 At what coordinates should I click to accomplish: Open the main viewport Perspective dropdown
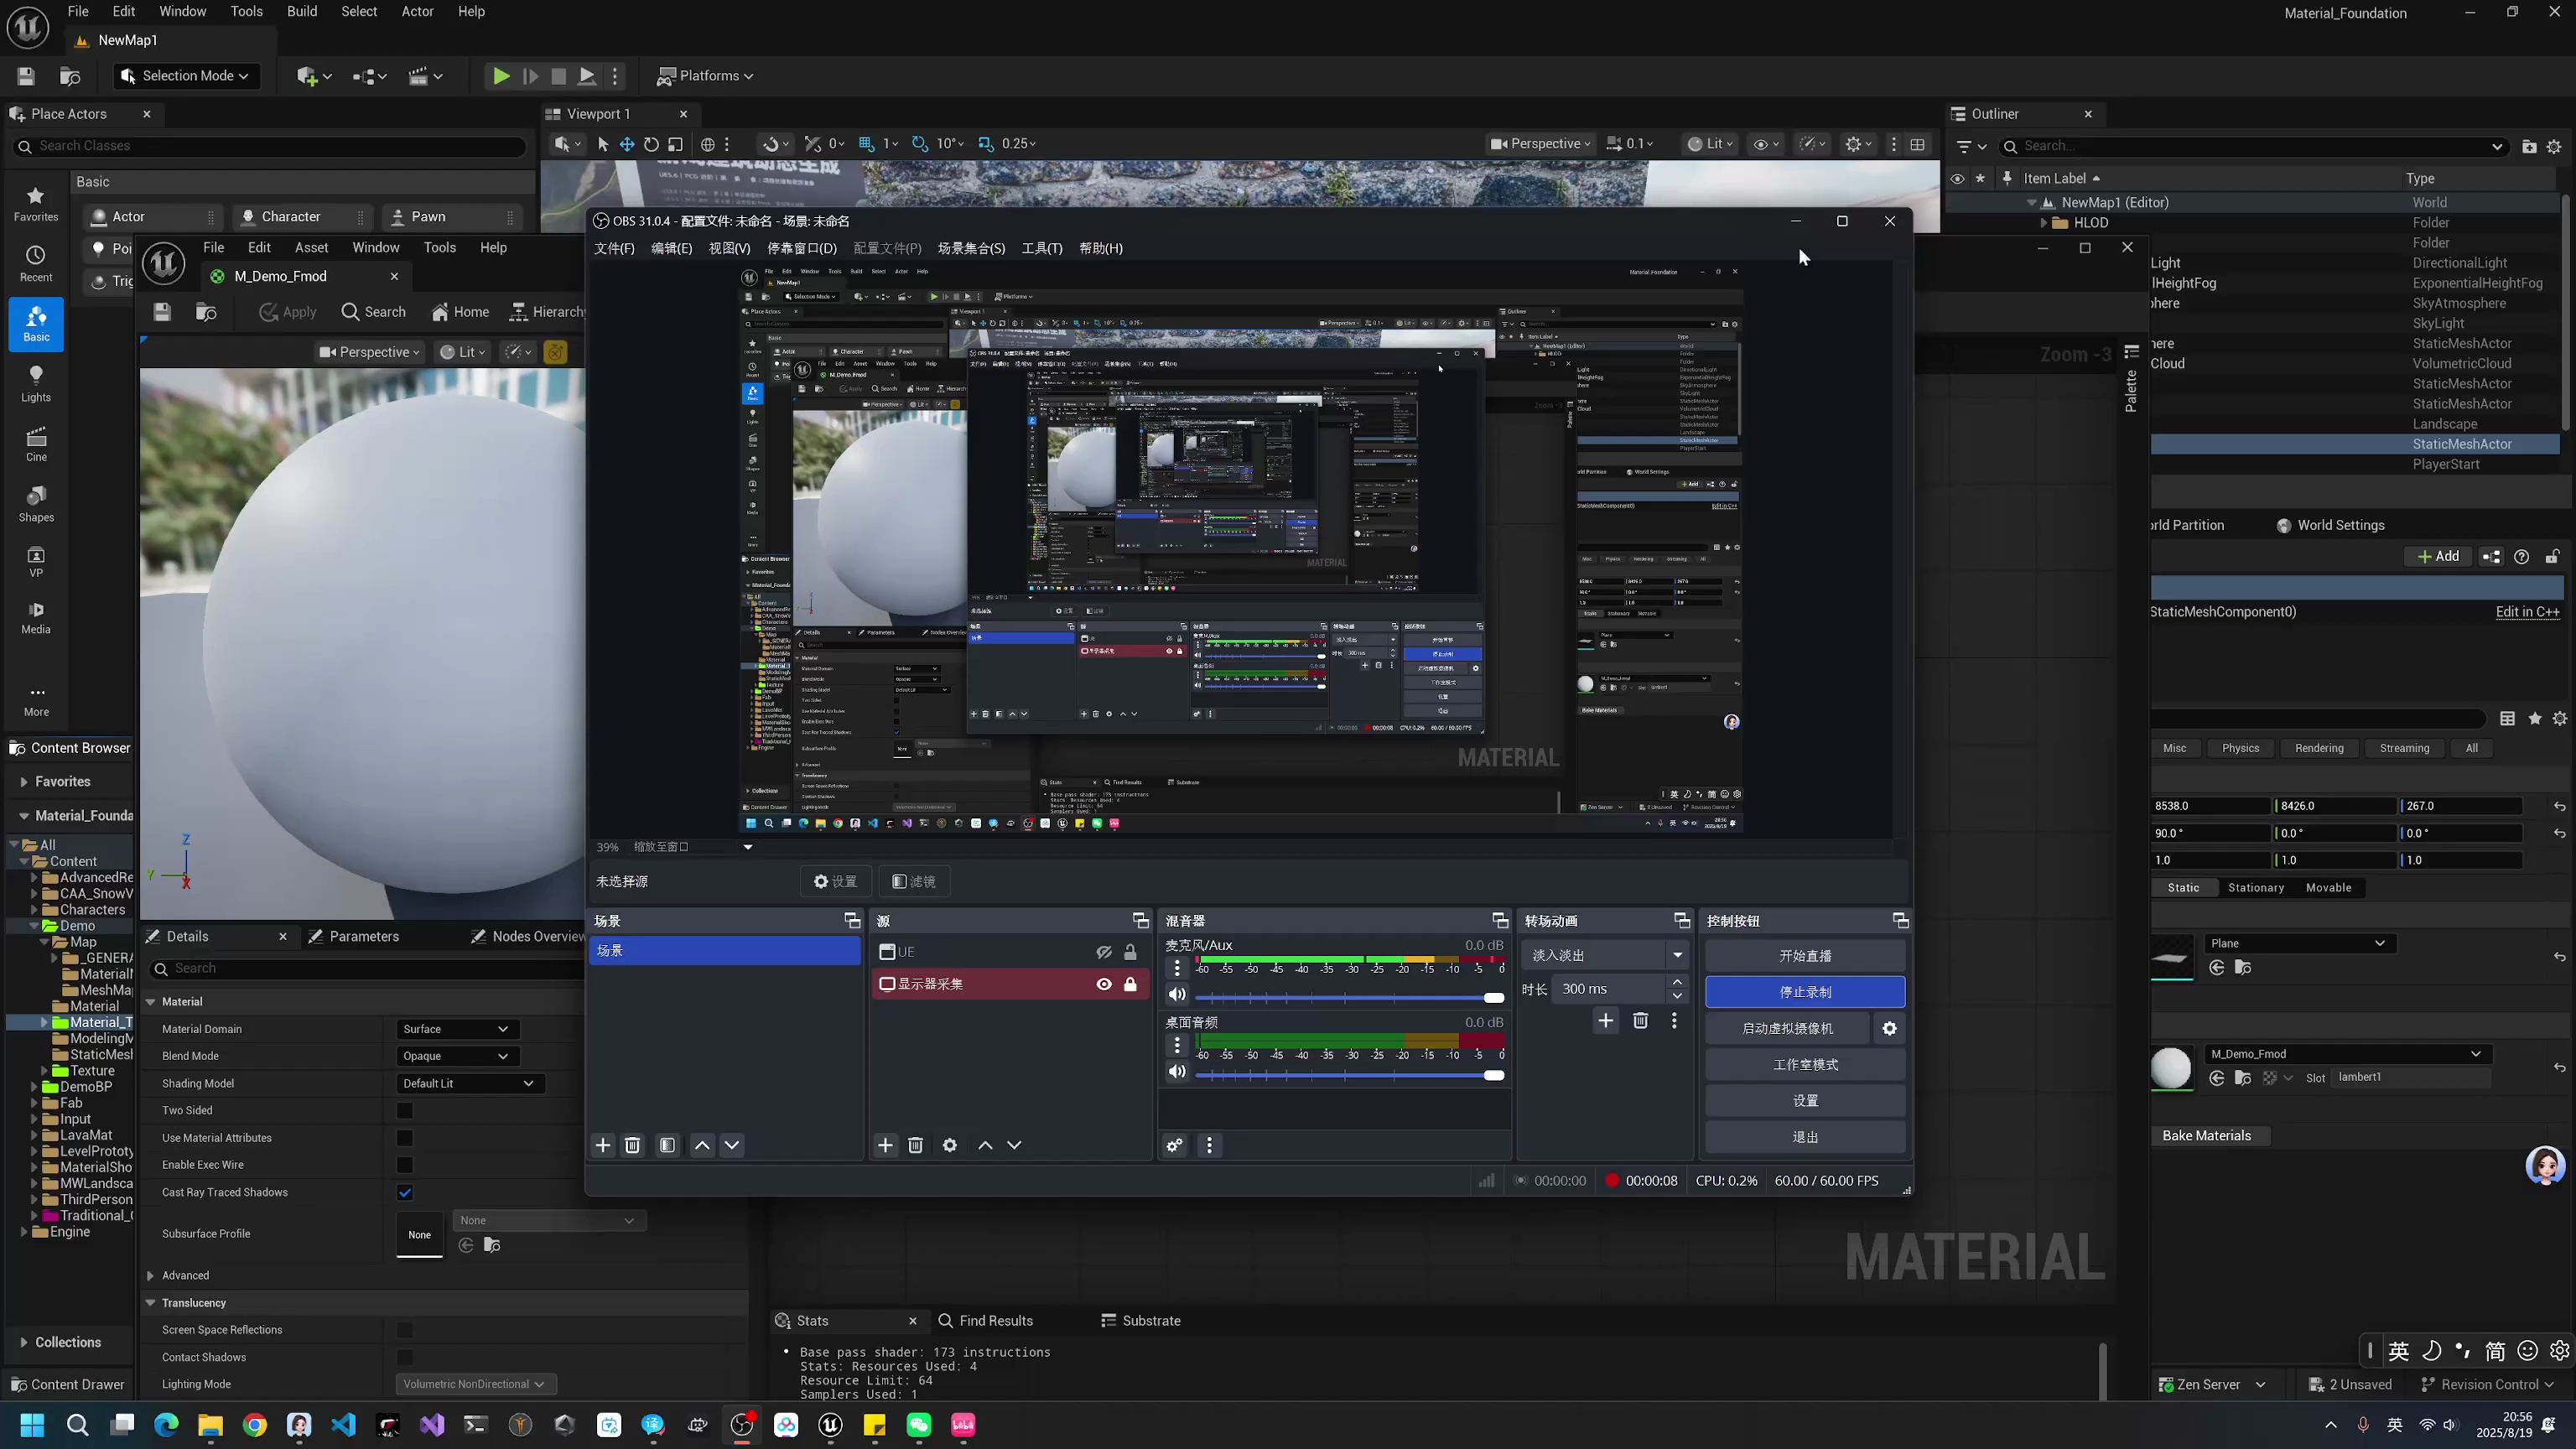[x=1540, y=144]
